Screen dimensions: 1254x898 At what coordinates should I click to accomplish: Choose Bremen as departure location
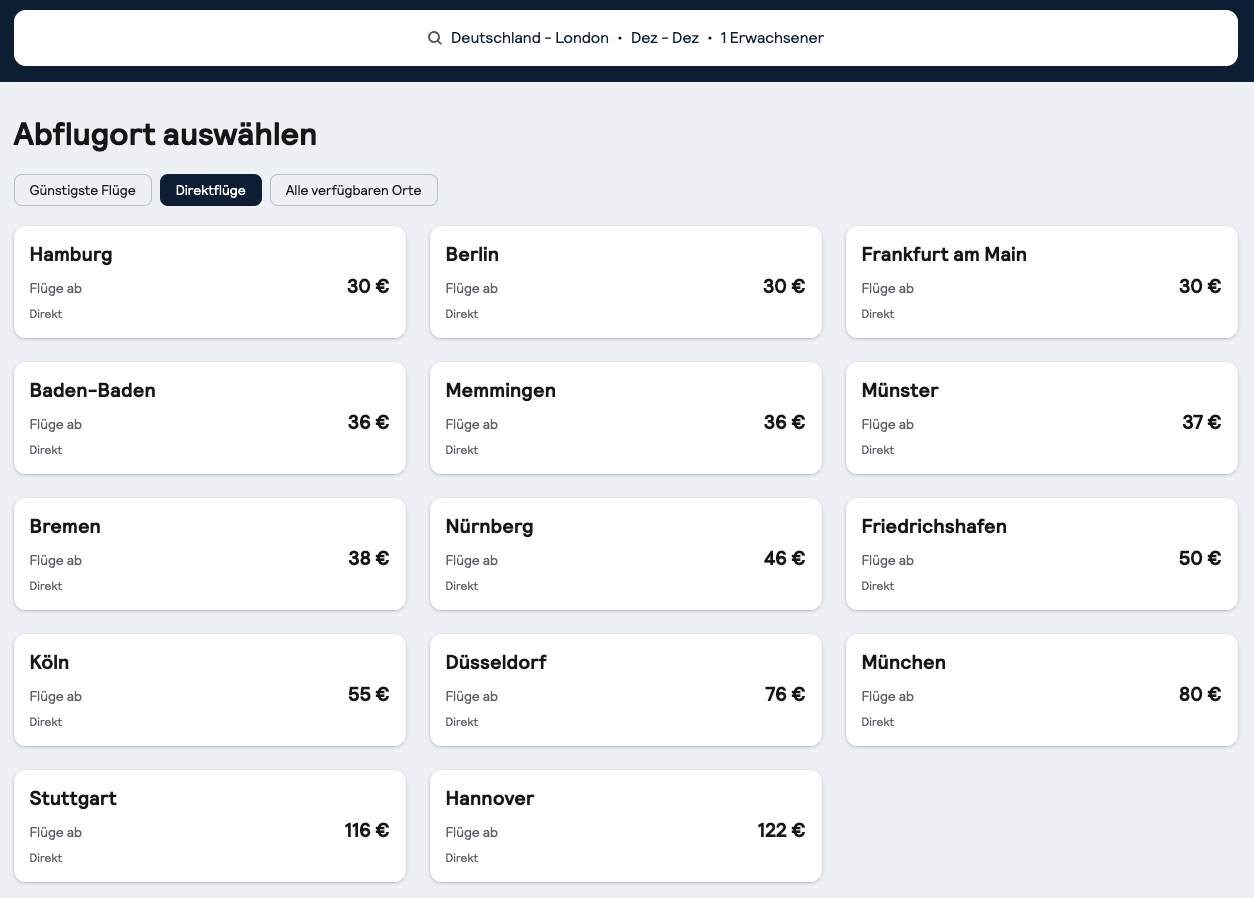209,554
